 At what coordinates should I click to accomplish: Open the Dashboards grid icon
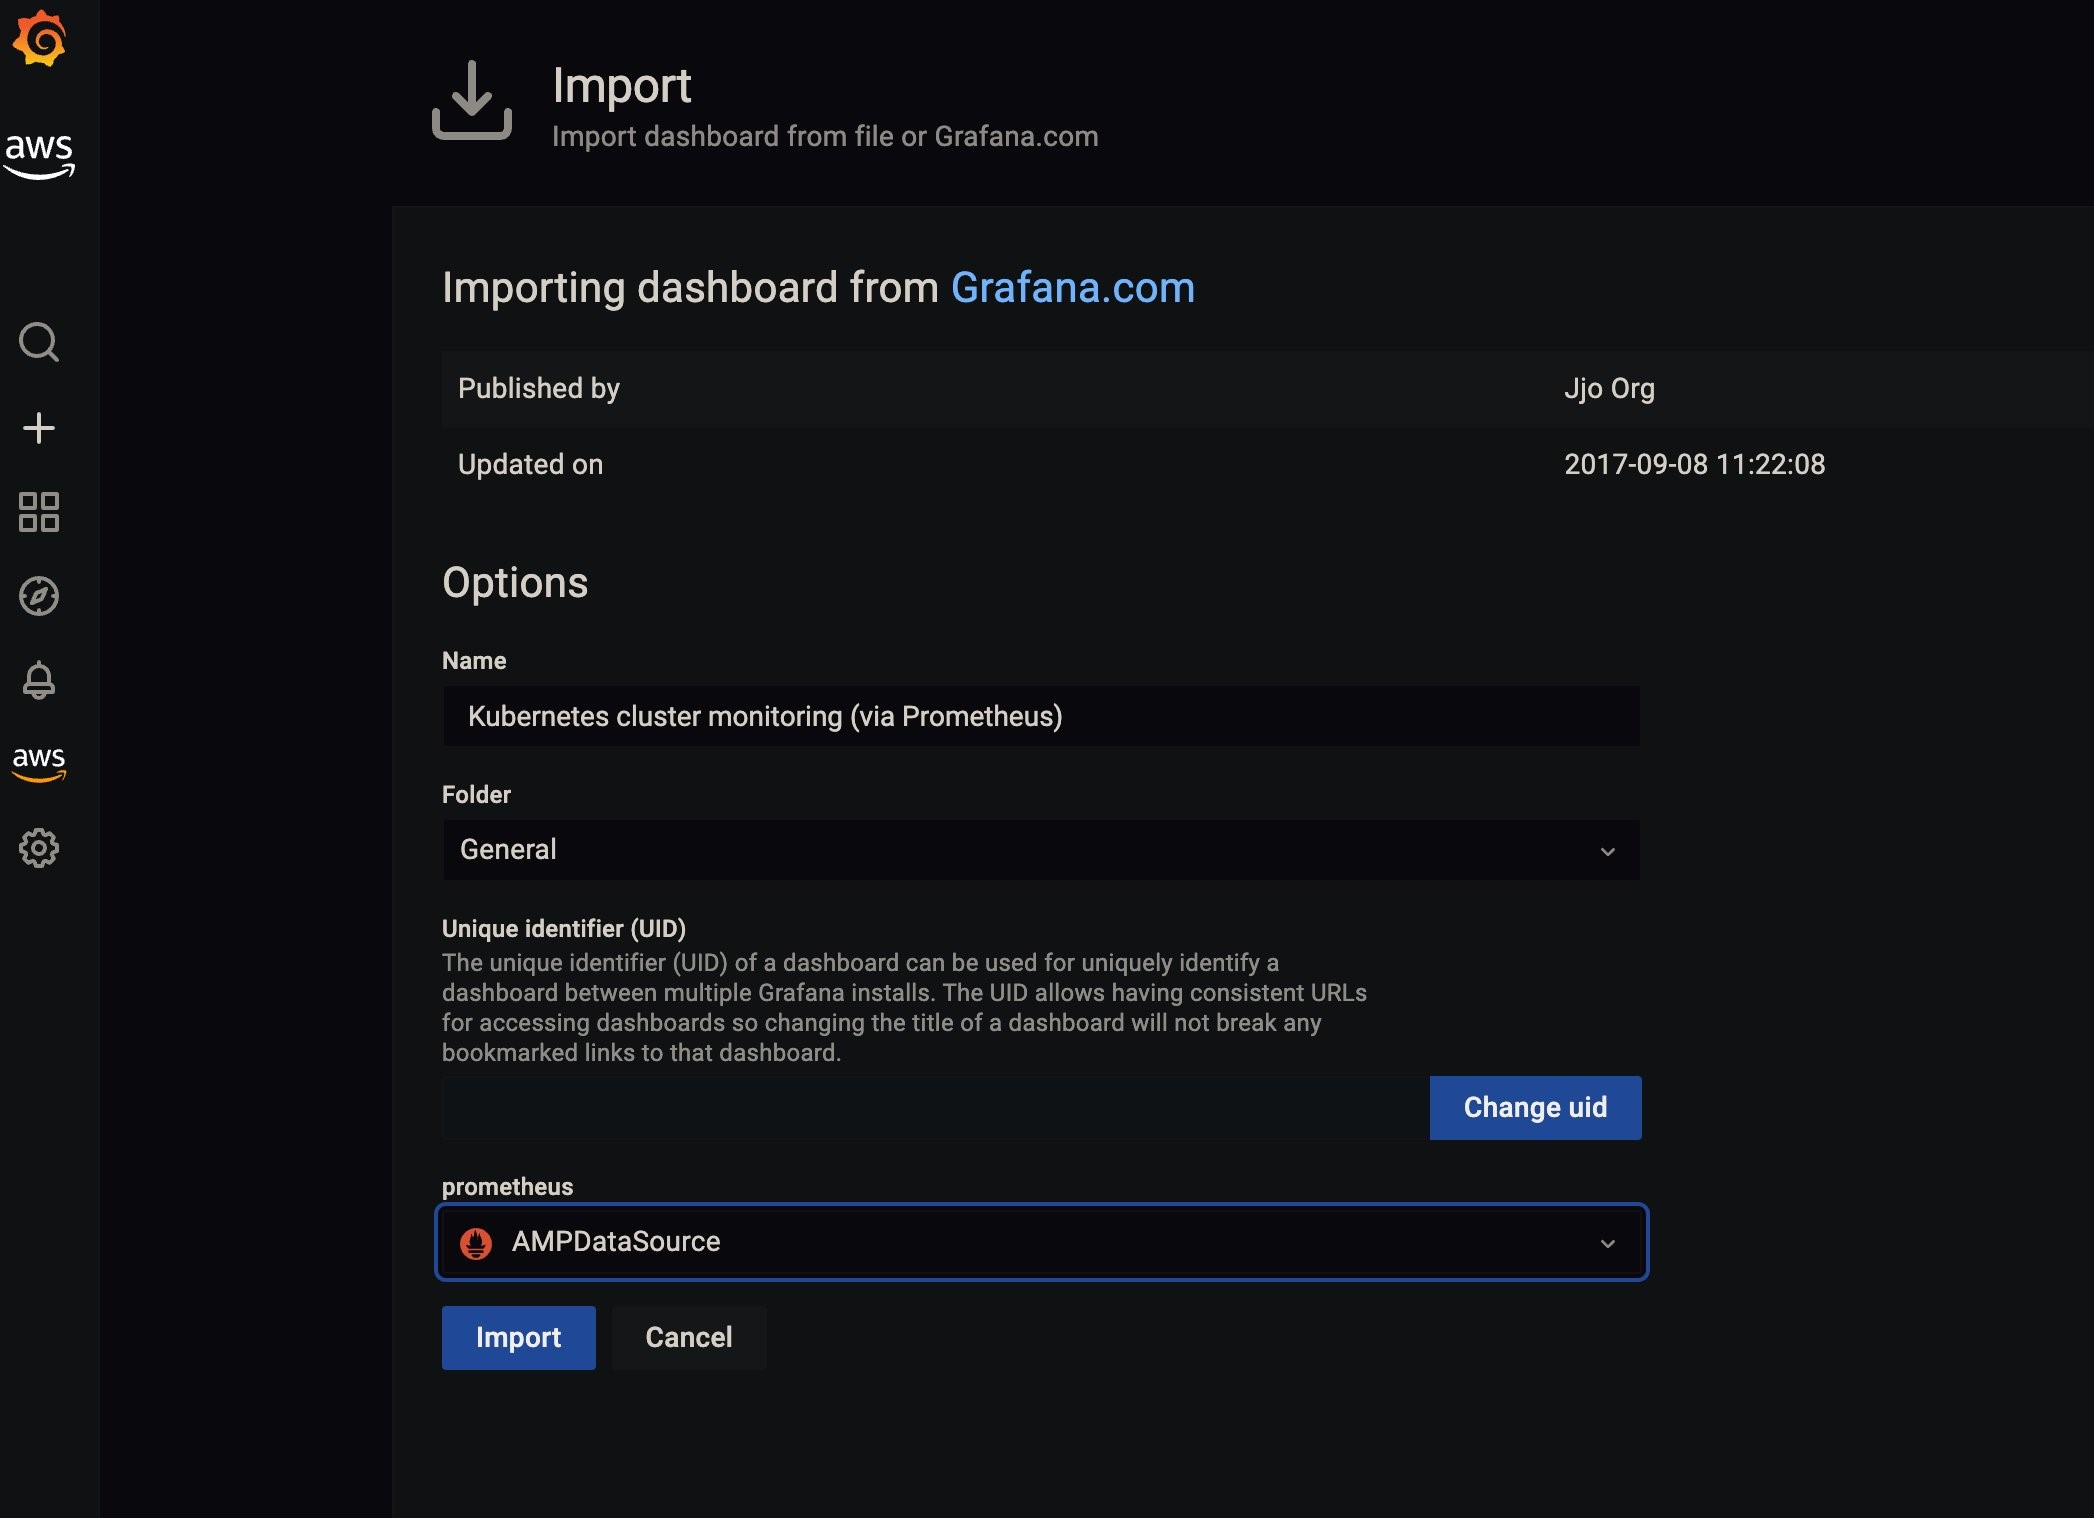point(39,512)
